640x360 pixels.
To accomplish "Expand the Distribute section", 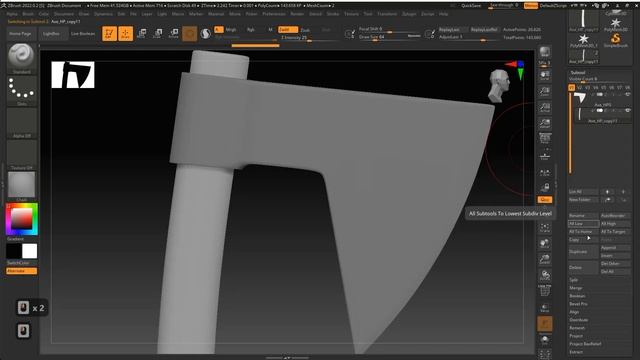I will [579, 320].
